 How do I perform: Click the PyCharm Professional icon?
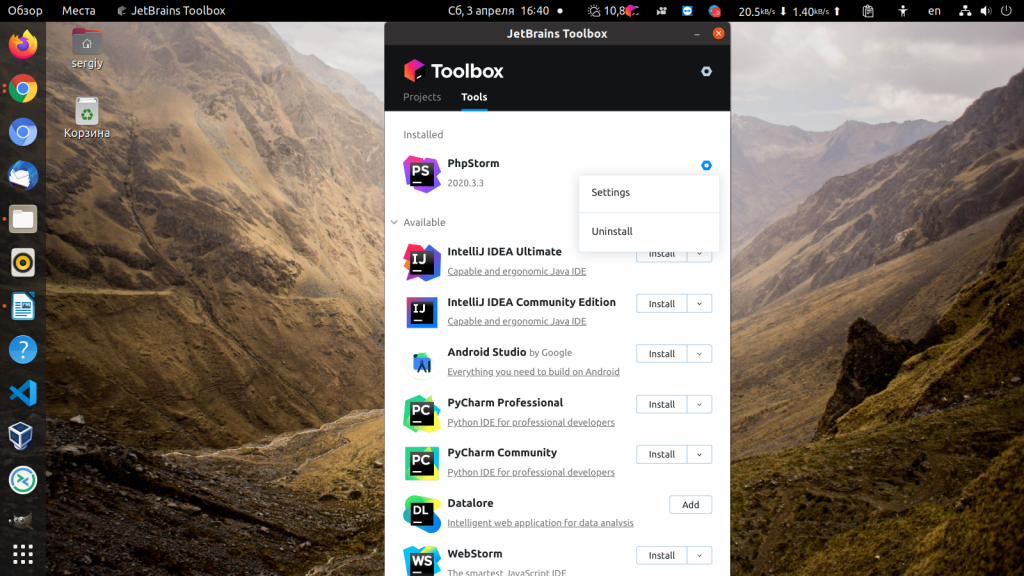point(421,413)
